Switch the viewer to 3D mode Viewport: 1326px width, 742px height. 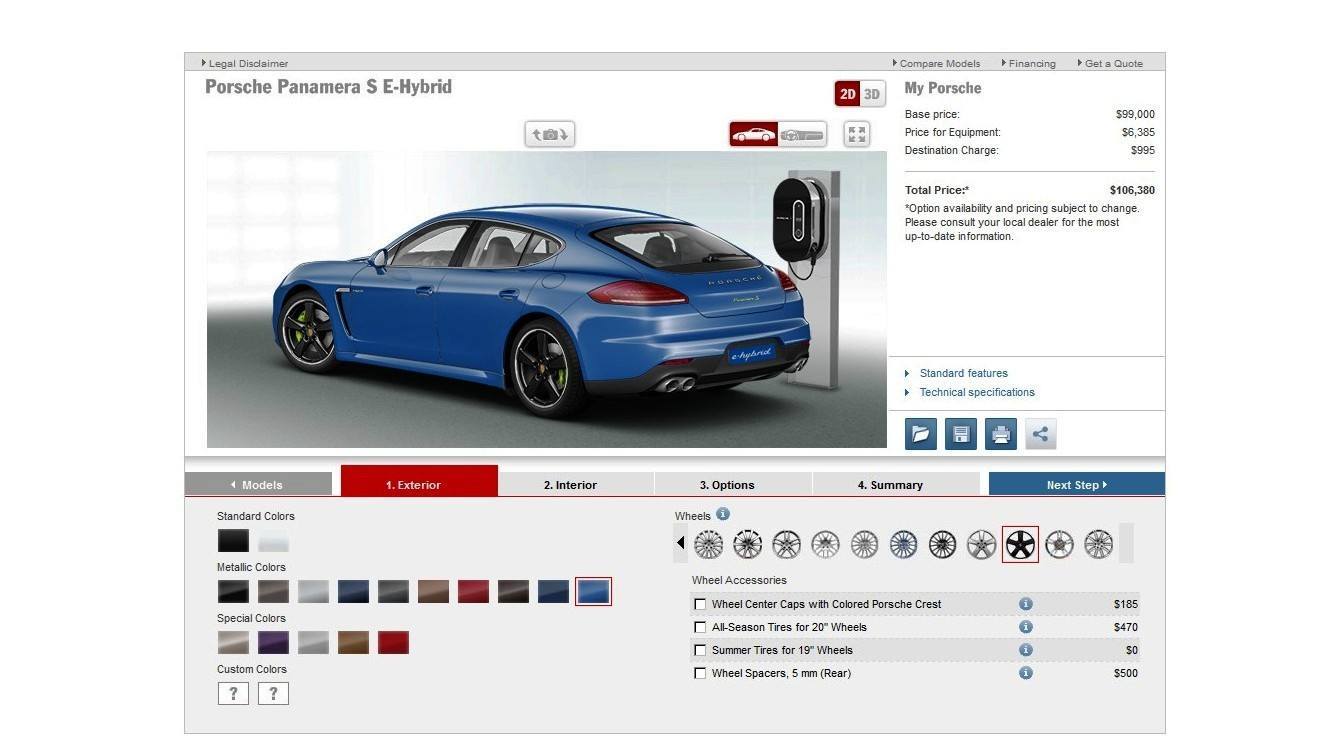tap(872, 94)
